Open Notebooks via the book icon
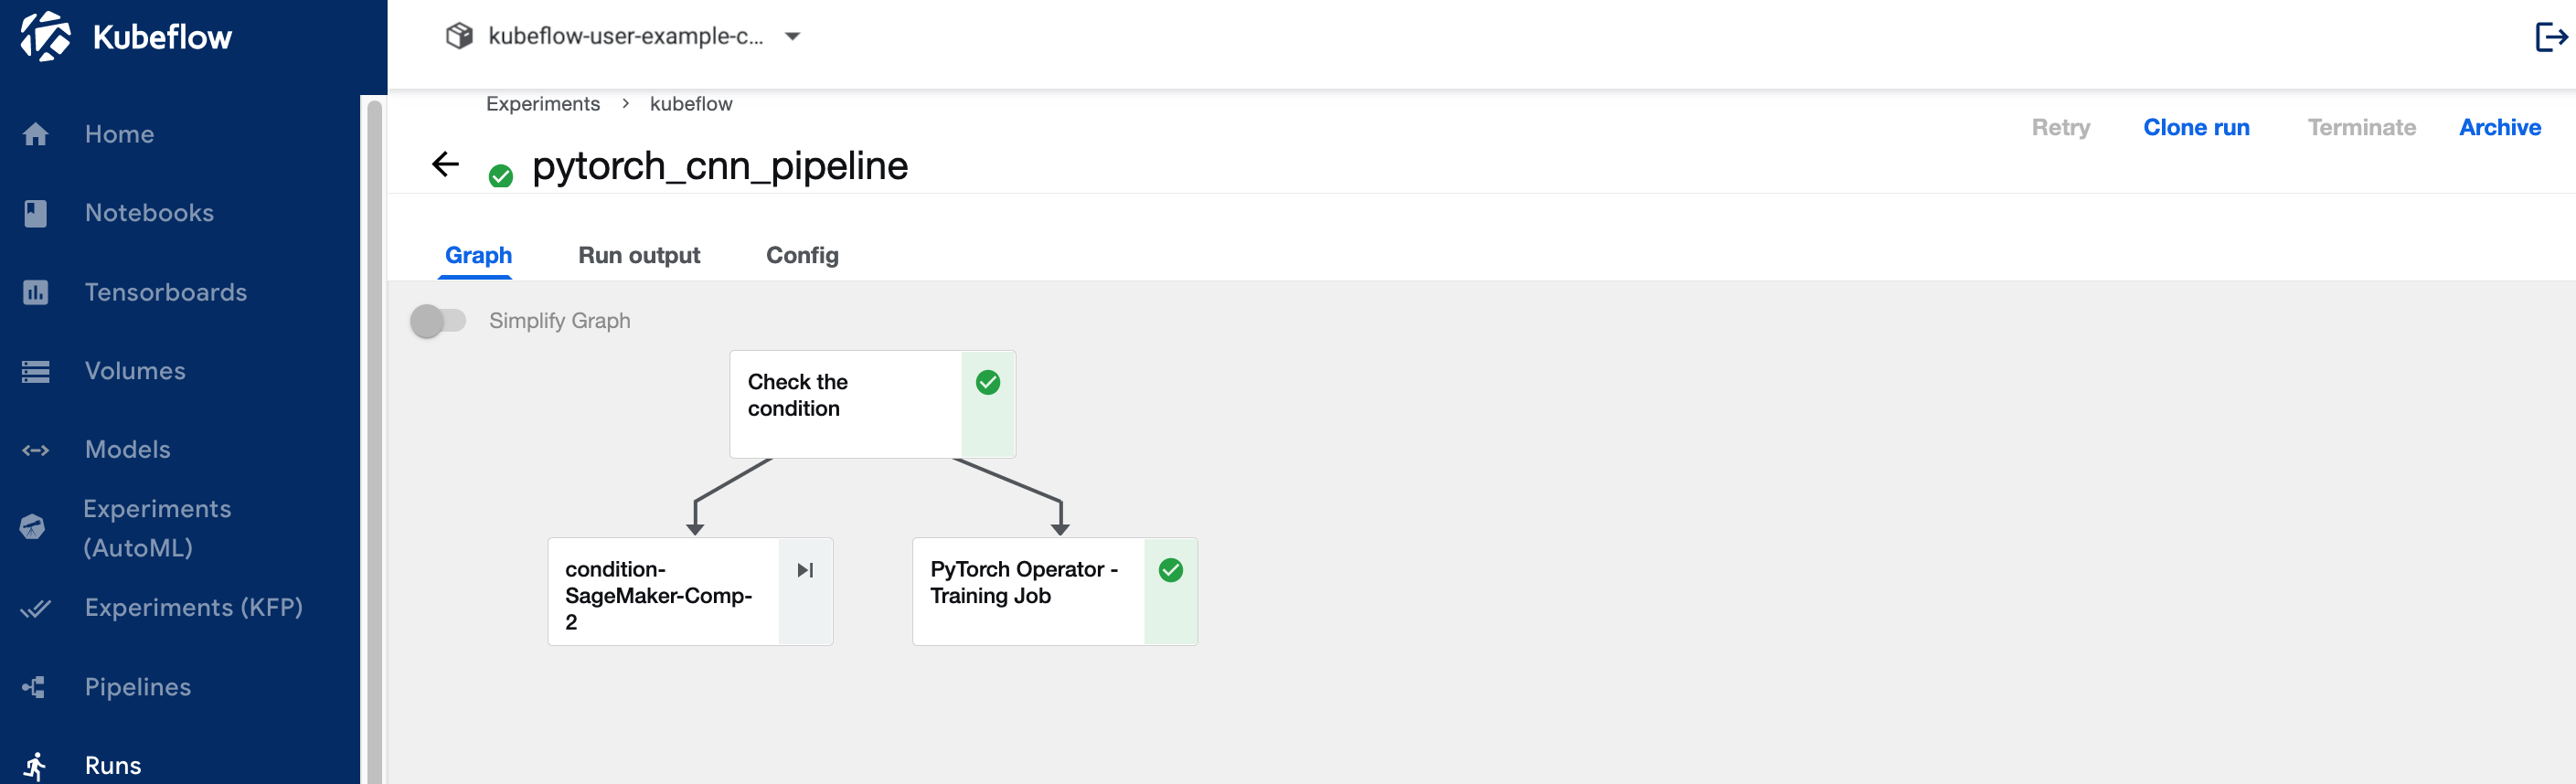2576x784 pixels. coord(36,213)
